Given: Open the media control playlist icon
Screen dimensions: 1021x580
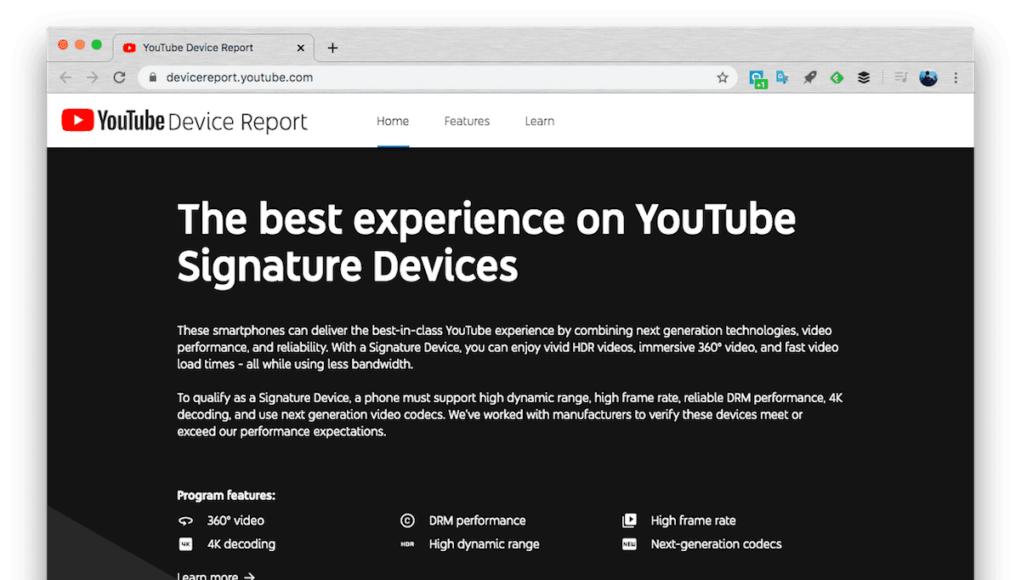Looking at the screenshot, I should [x=901, y=77].
